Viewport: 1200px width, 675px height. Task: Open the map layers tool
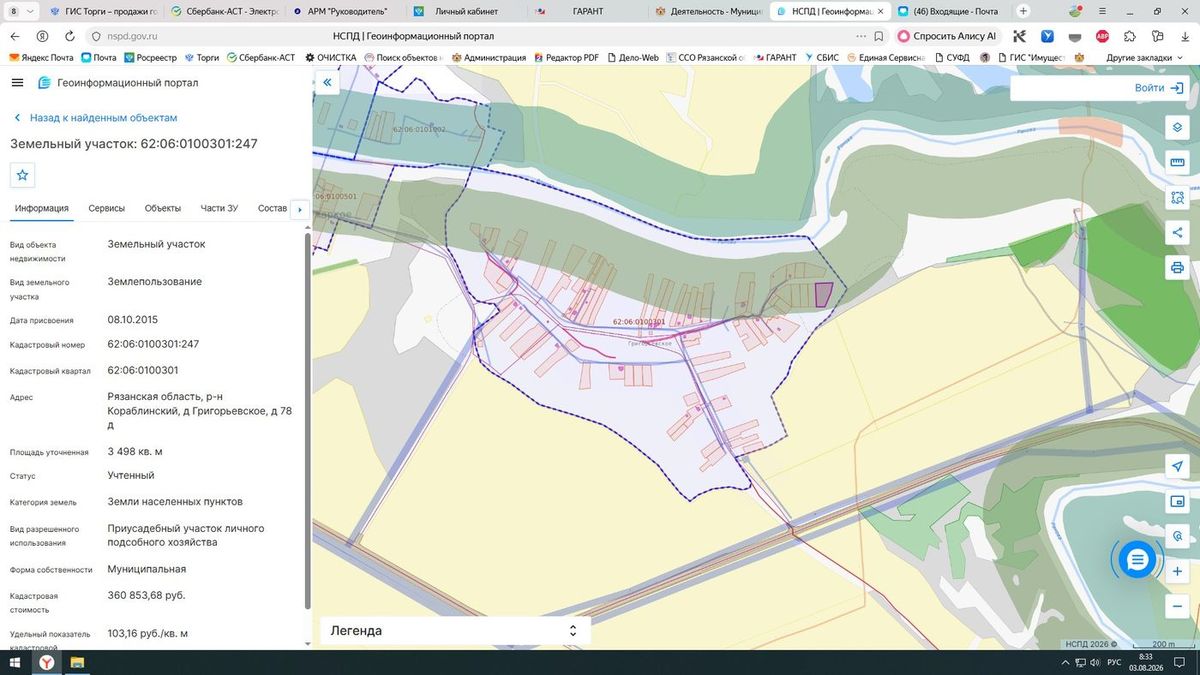pyautogui.click(x=1178, y=128)
